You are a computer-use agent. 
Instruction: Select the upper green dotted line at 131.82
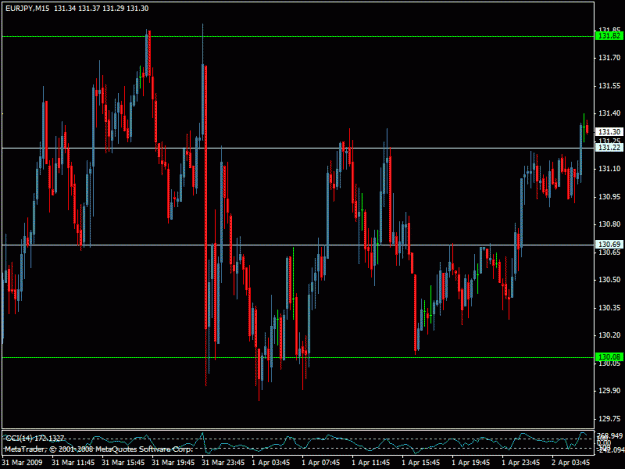click(x=298, y=37)
